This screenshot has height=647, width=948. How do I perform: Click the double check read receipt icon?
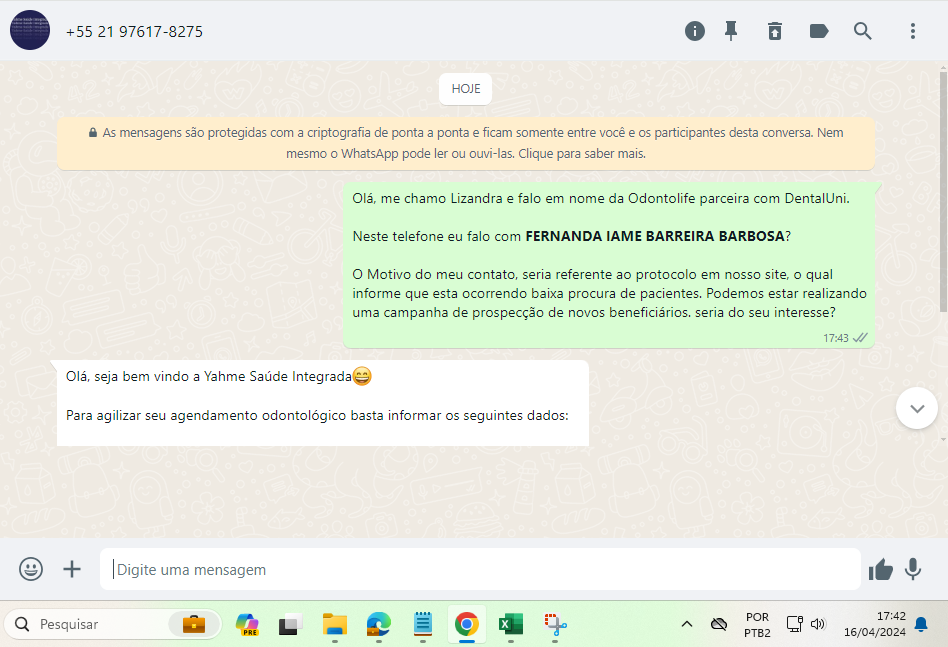[x=860, y=338]
